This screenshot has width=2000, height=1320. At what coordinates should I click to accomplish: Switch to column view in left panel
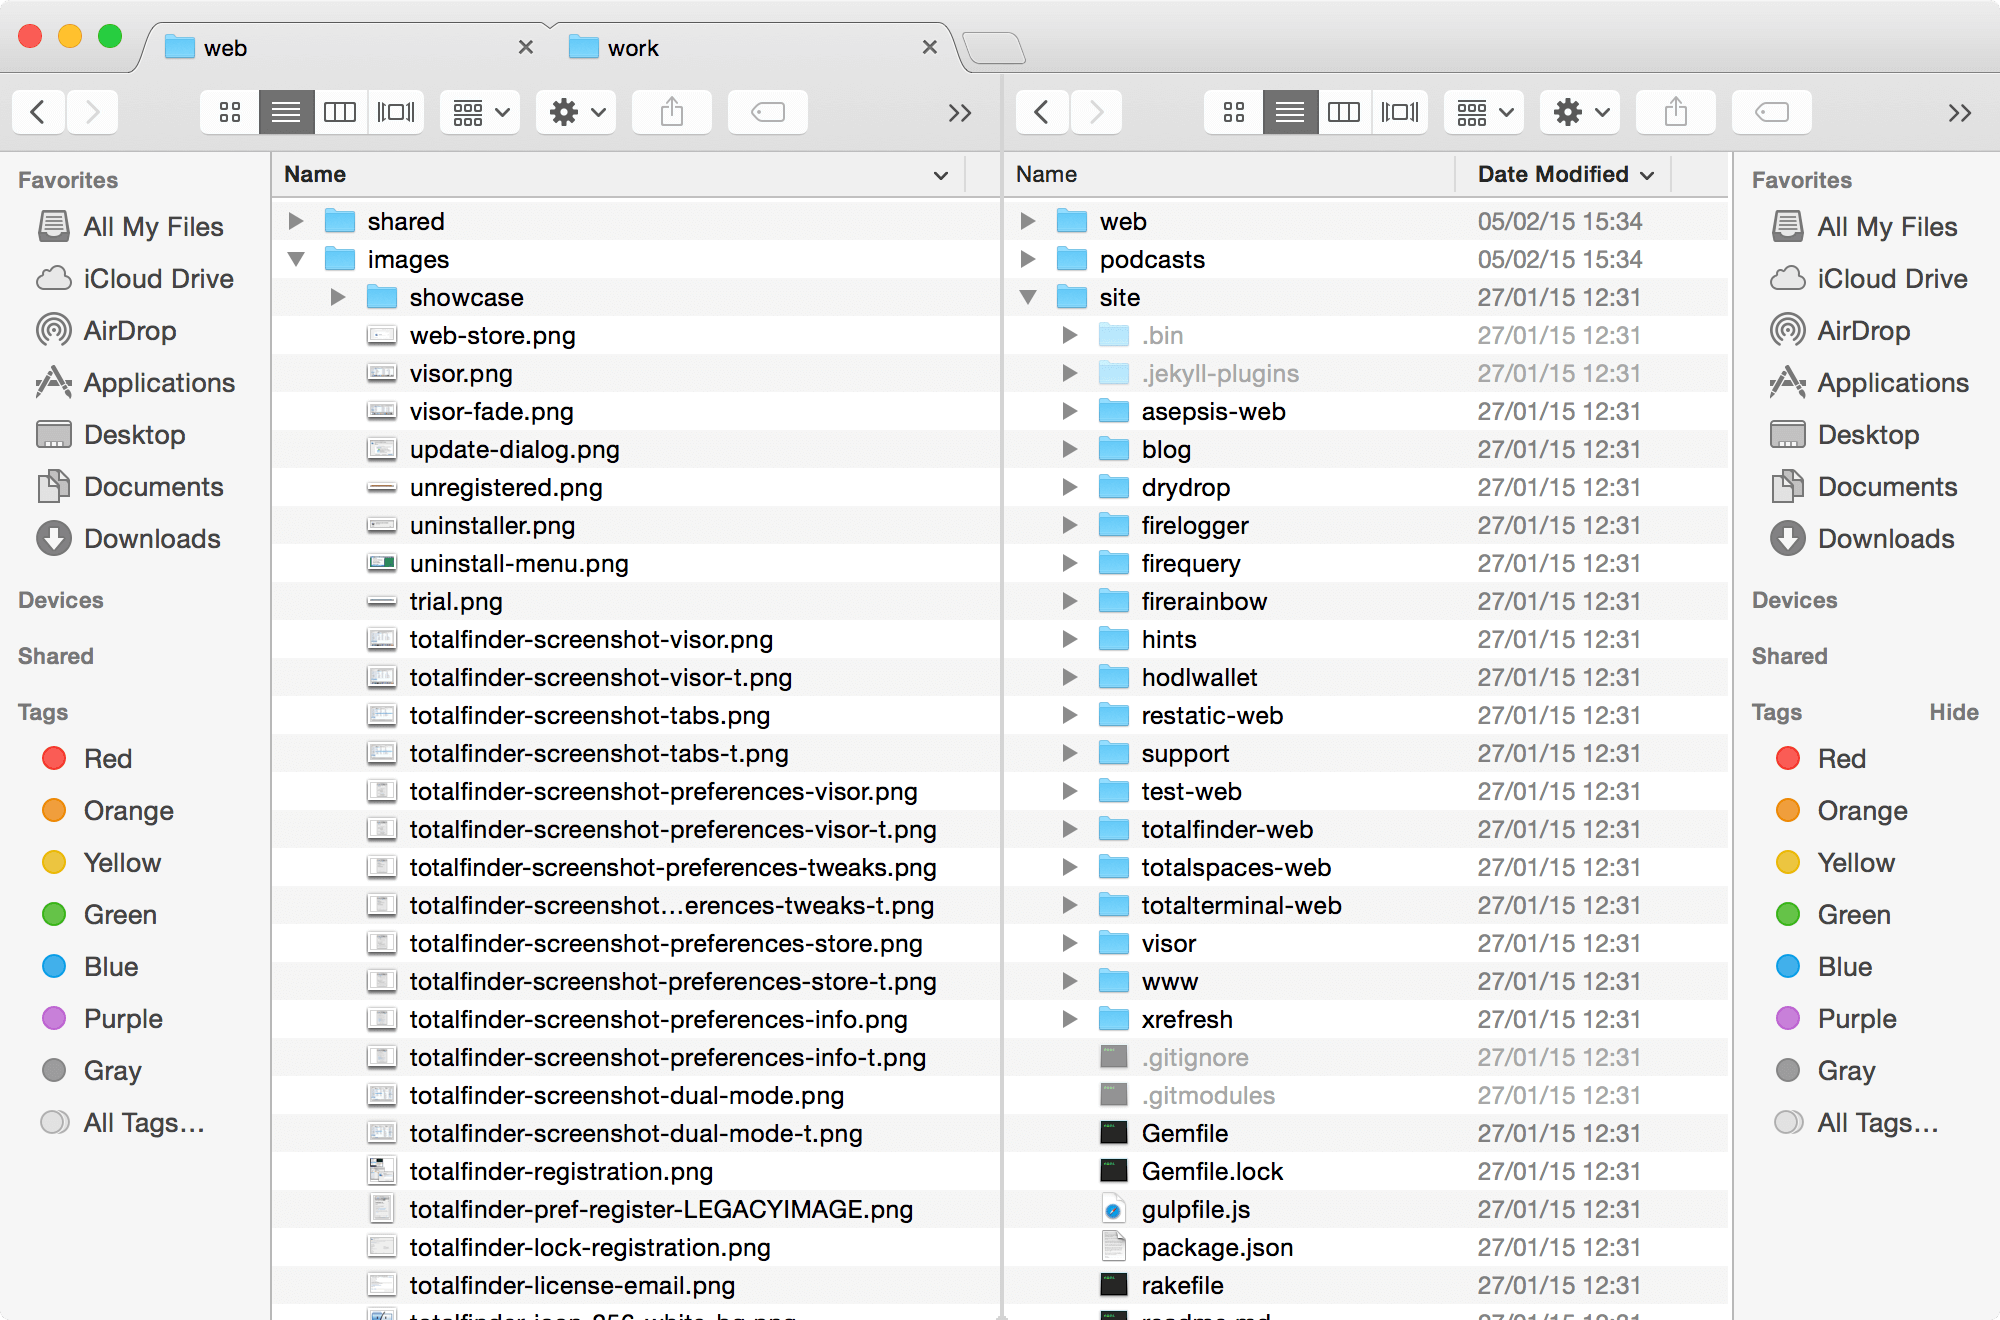click(x=339, y=112)
